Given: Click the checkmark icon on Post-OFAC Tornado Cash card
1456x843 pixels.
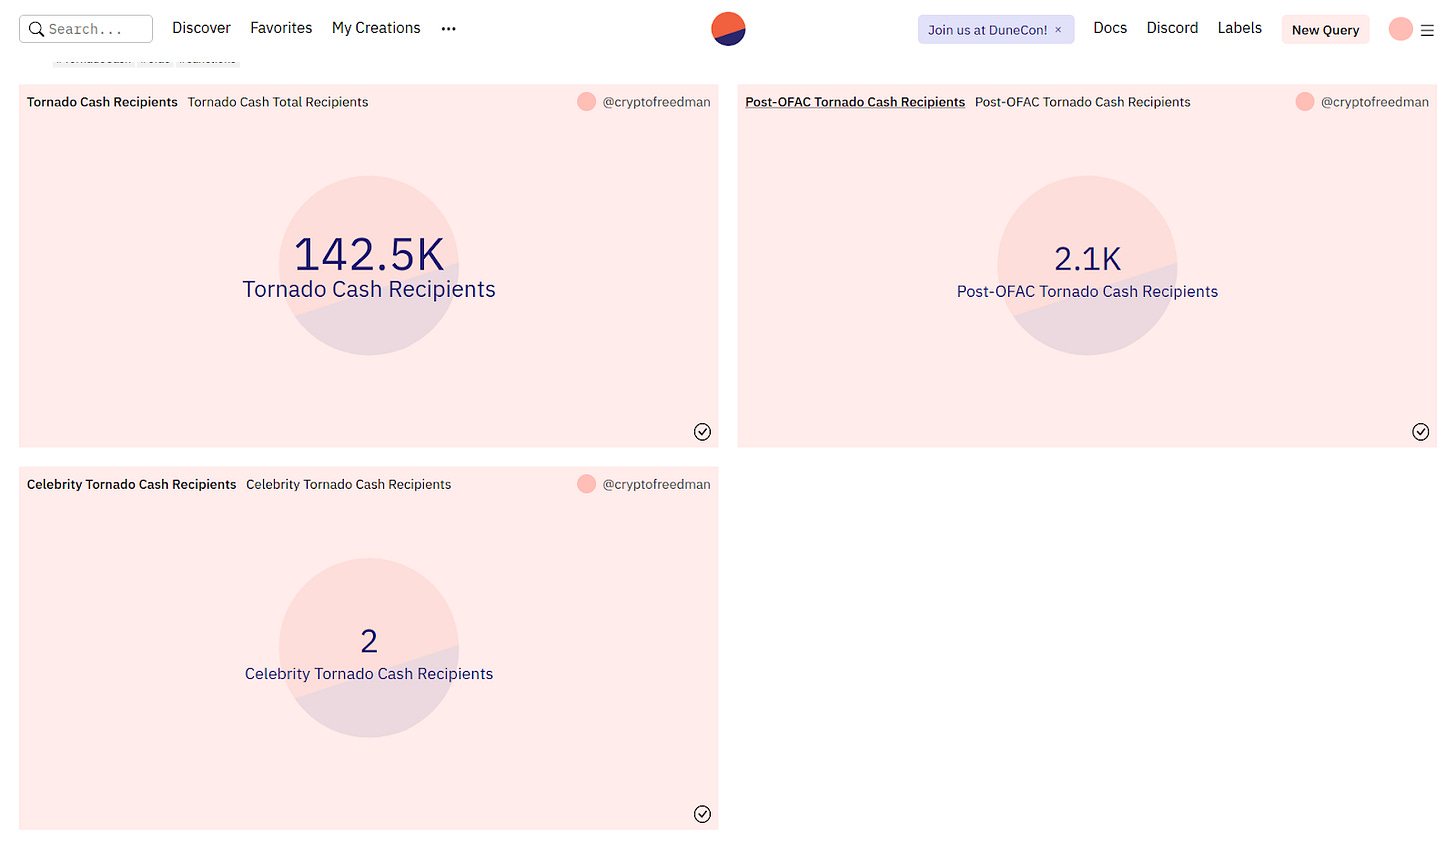Looking at the screenshot, I should tap(1420, 431).
